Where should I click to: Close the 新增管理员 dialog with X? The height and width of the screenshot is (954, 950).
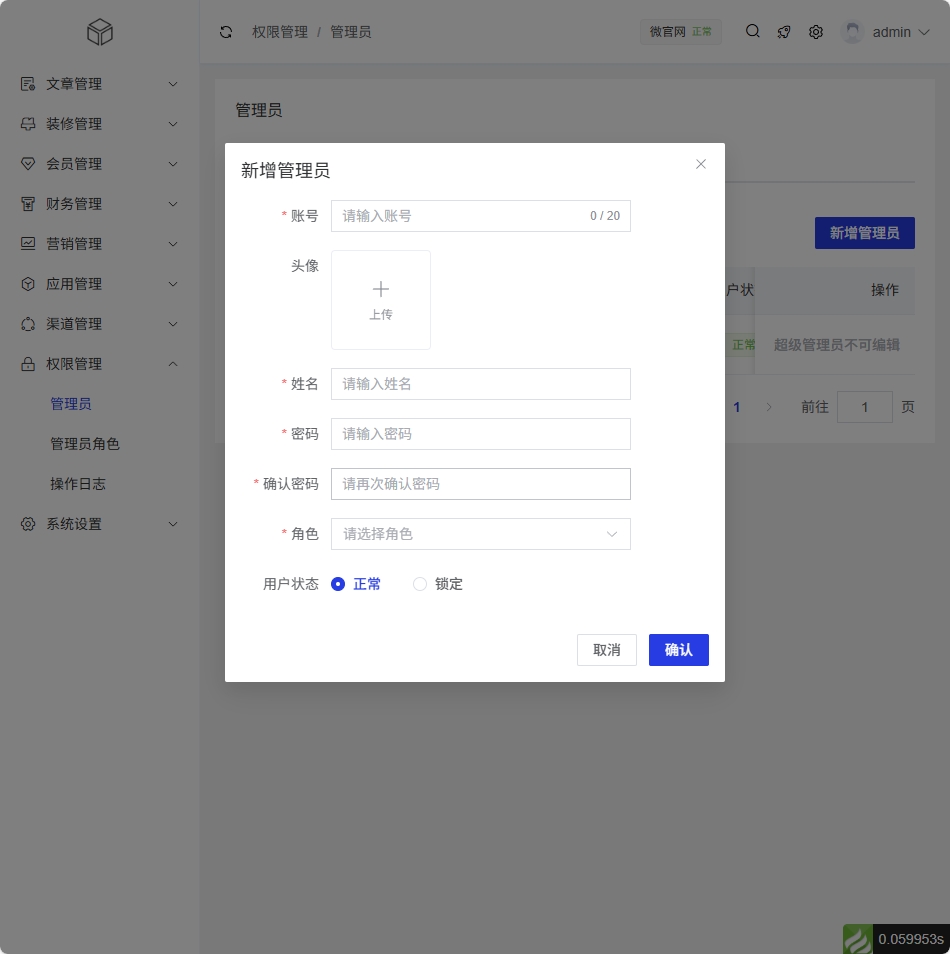point(701,164)
